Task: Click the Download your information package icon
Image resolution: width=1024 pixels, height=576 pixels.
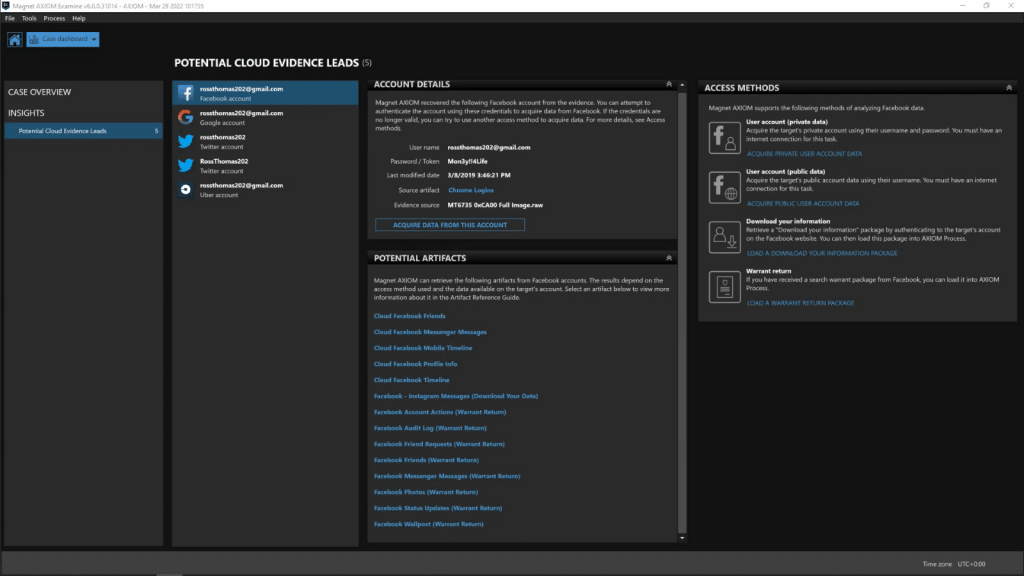Action: 723,237
